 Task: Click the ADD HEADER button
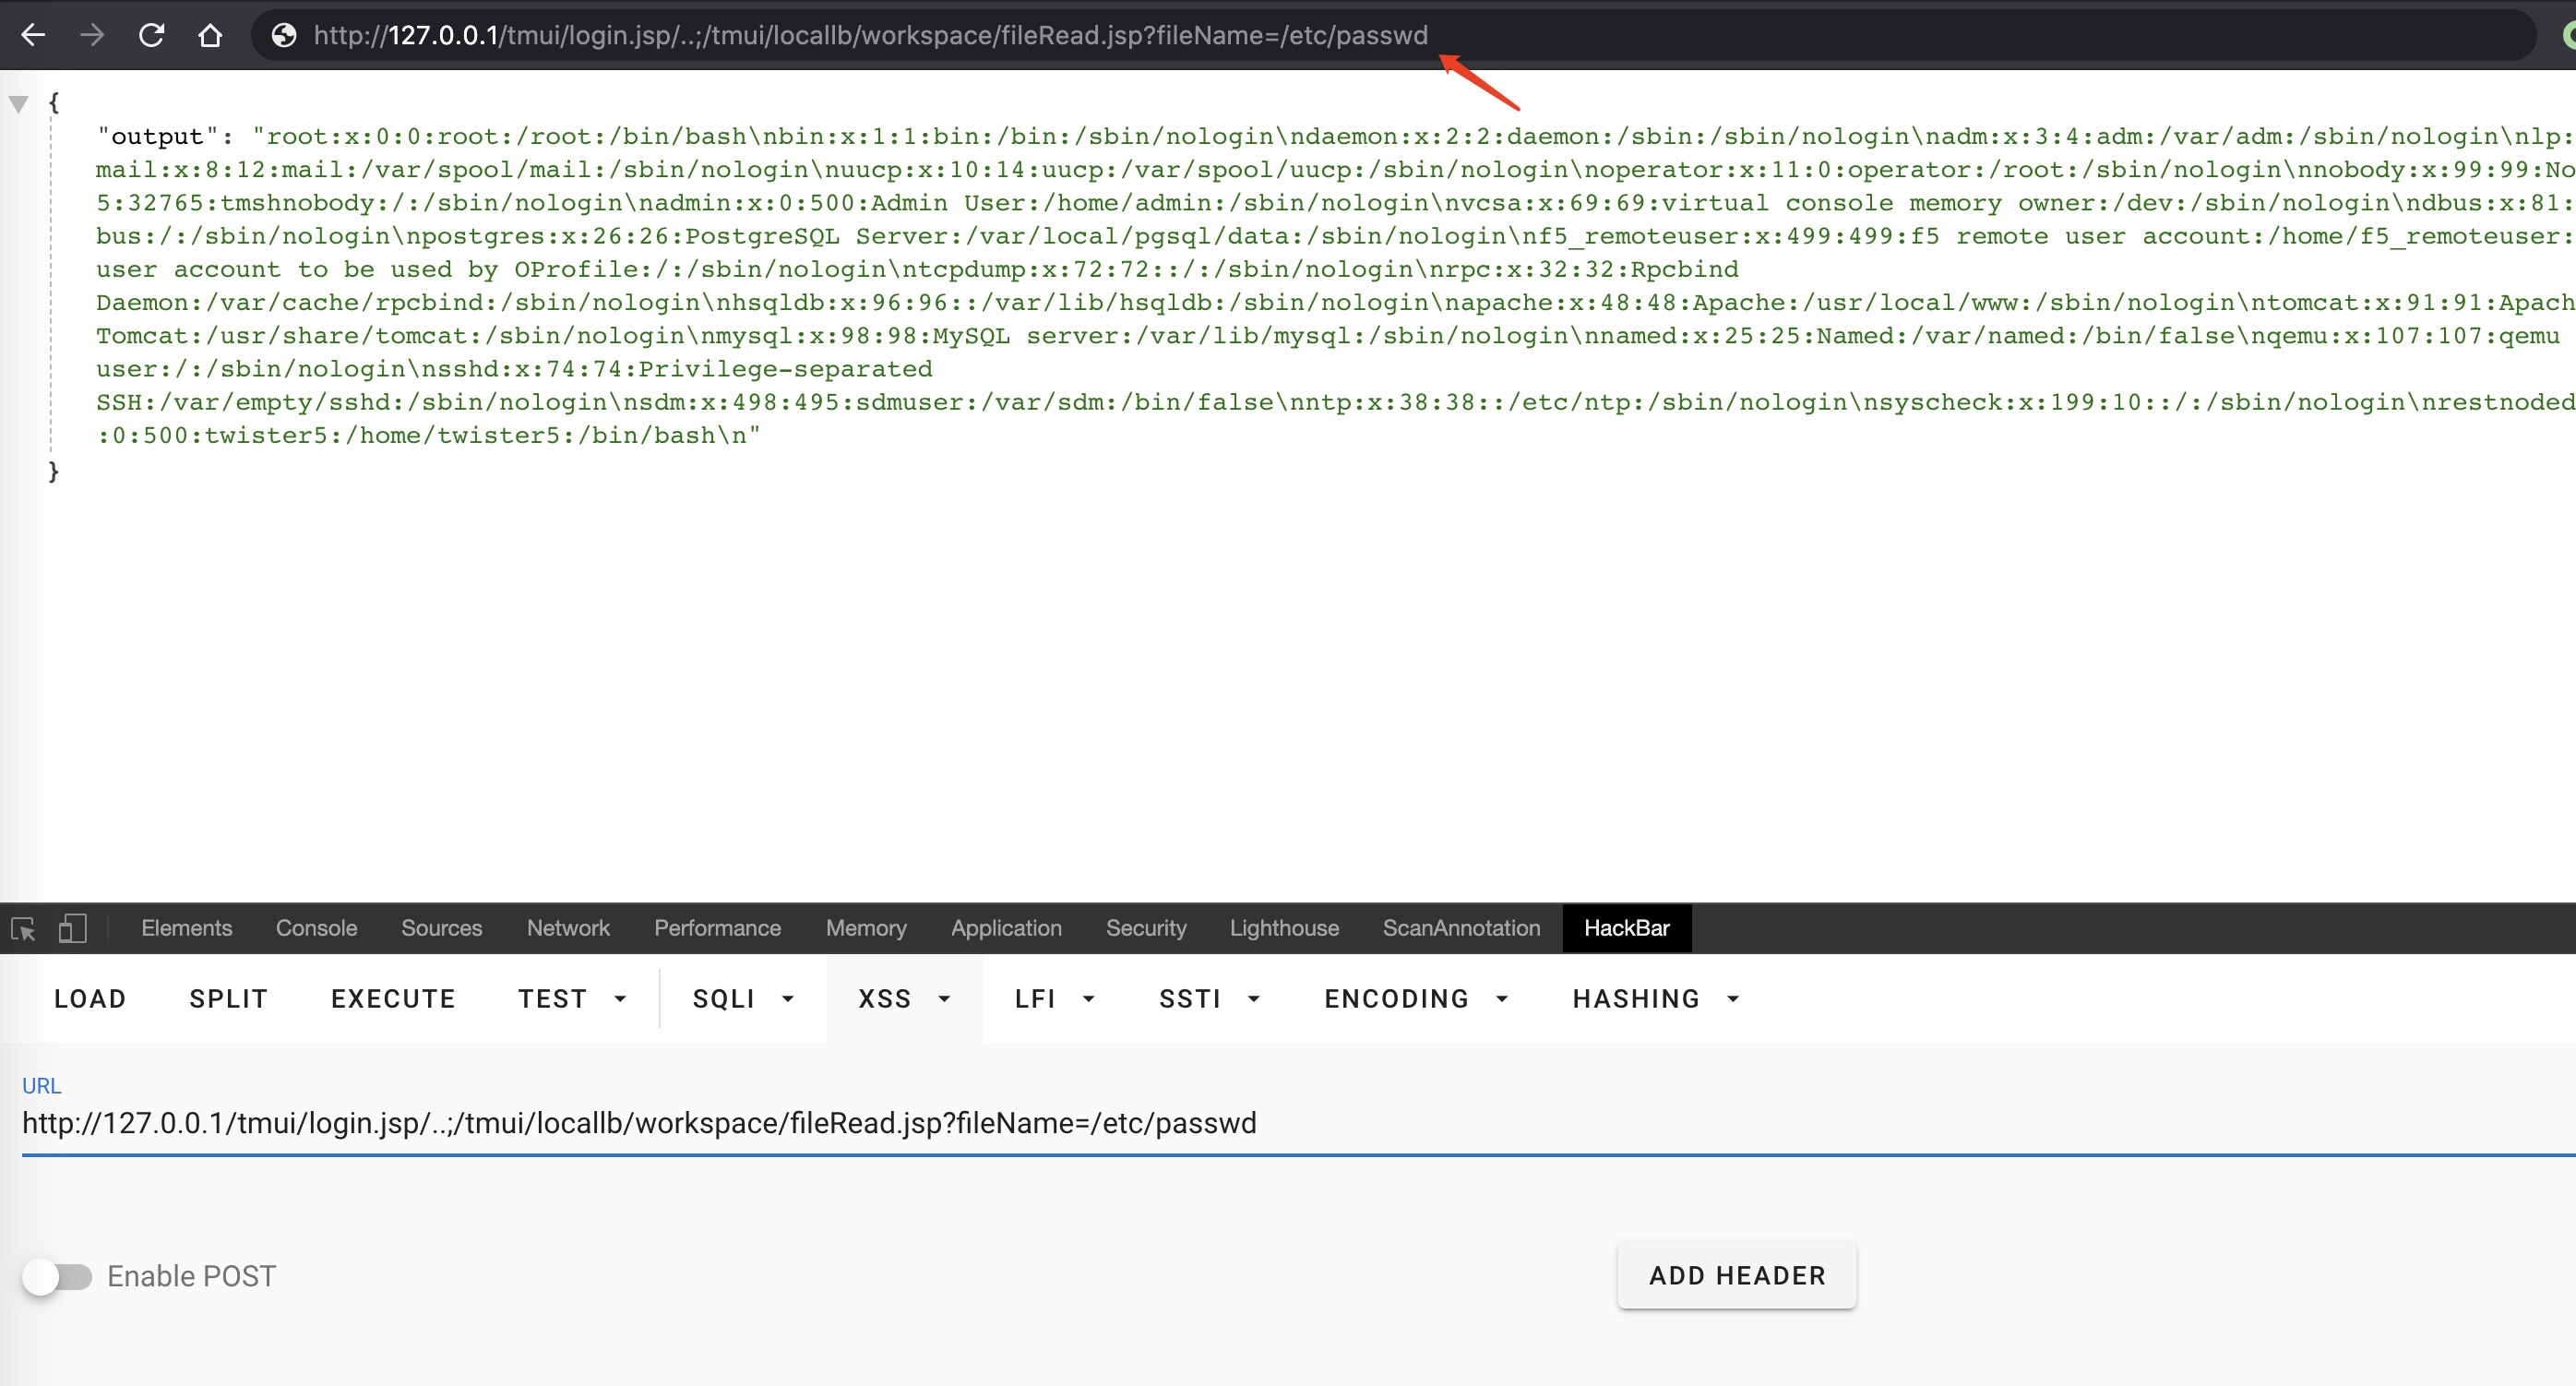[x=1737, y=1275]
